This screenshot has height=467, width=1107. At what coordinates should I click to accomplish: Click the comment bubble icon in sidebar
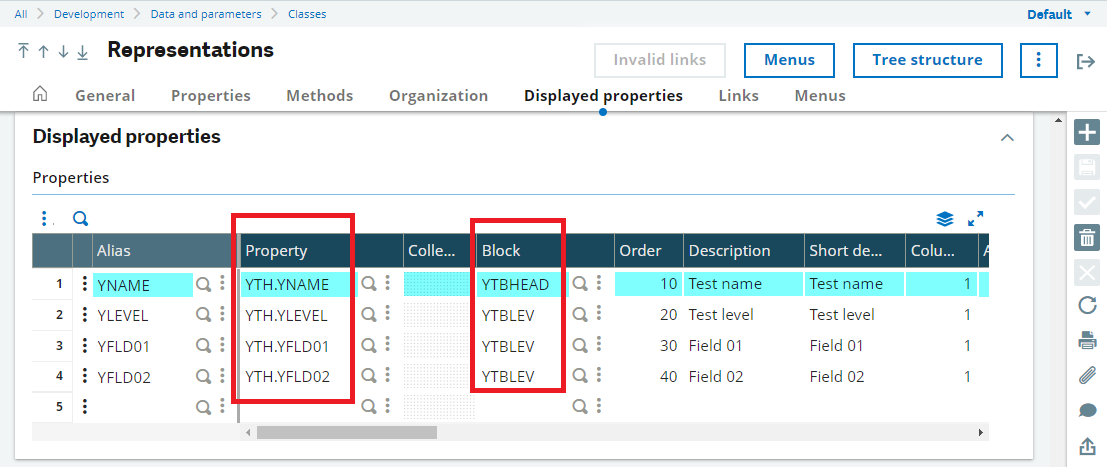[1087, 411]
